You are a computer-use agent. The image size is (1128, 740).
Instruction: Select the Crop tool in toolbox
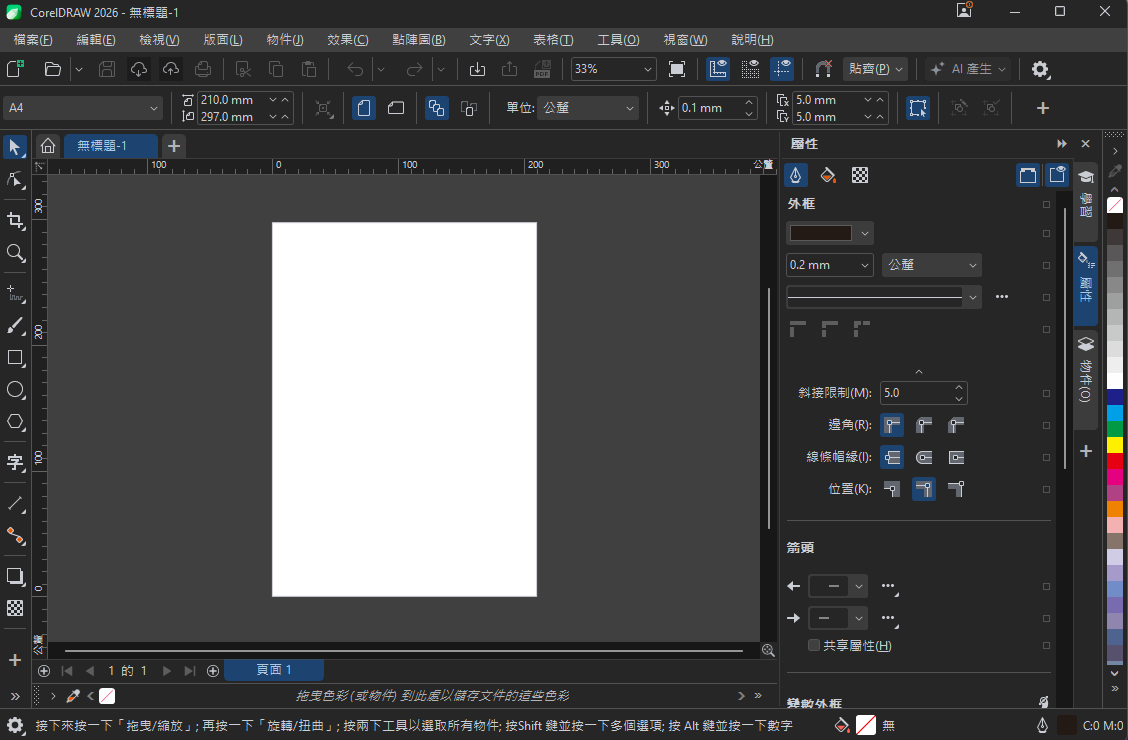tap(15, 220)
